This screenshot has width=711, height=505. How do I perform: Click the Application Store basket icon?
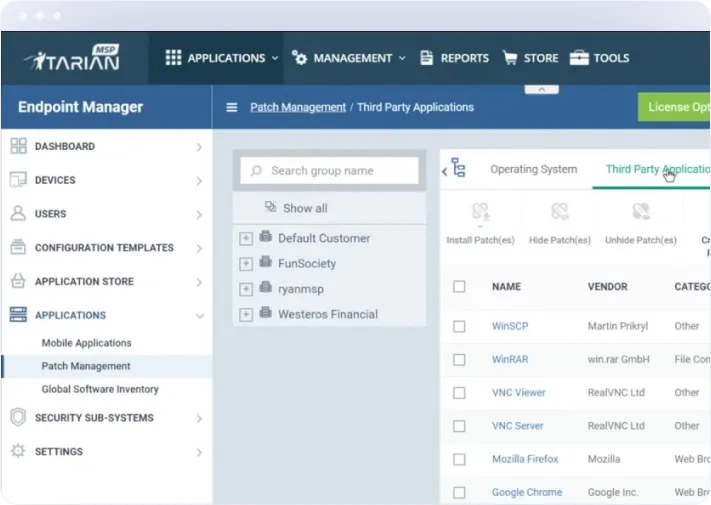point(18,281)
